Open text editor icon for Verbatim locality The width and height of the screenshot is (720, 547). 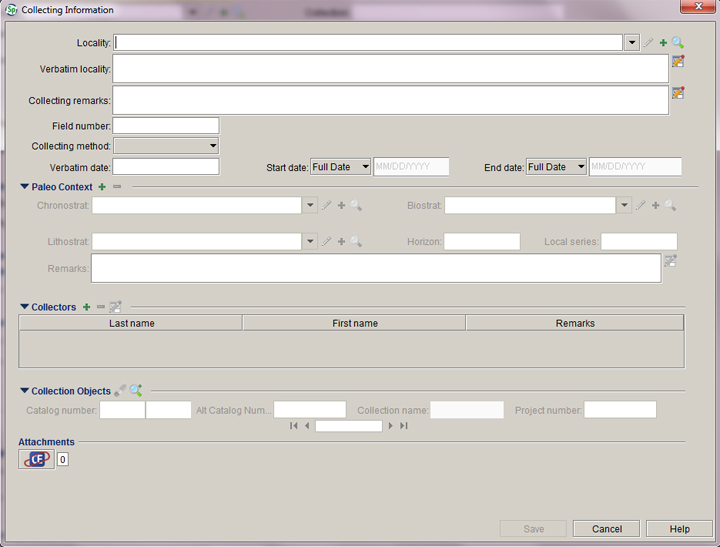pos(678,62)
